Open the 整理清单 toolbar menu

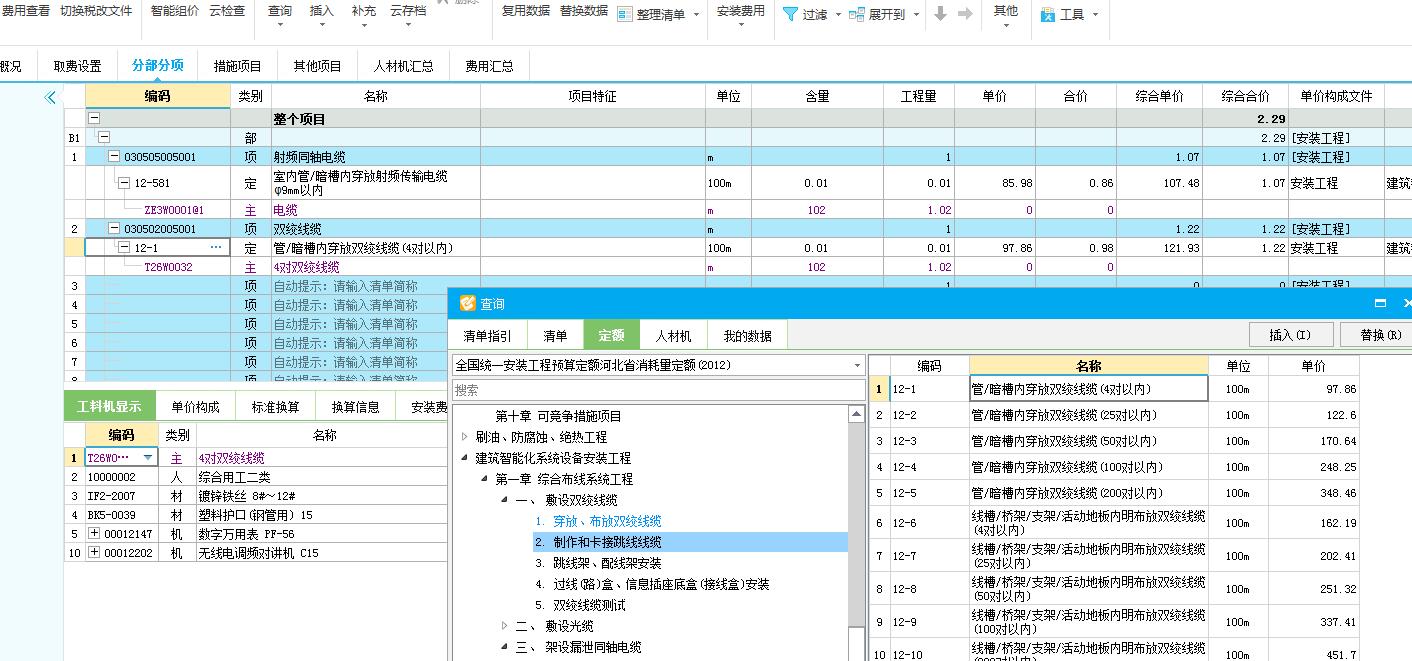tap(659, 15)
